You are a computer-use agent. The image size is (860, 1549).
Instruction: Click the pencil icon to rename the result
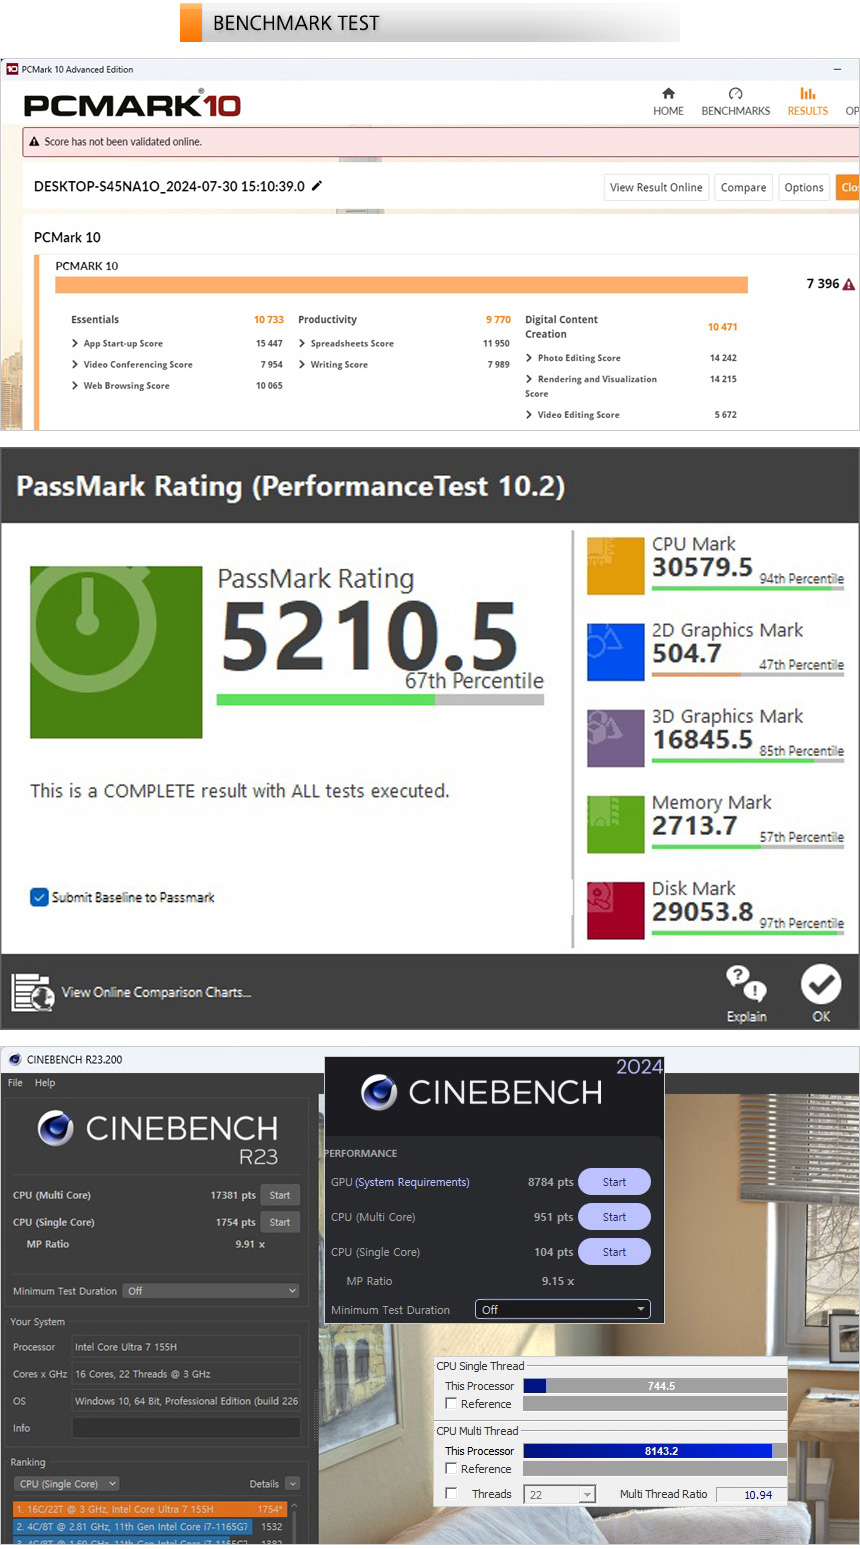[x=317, y=186]
